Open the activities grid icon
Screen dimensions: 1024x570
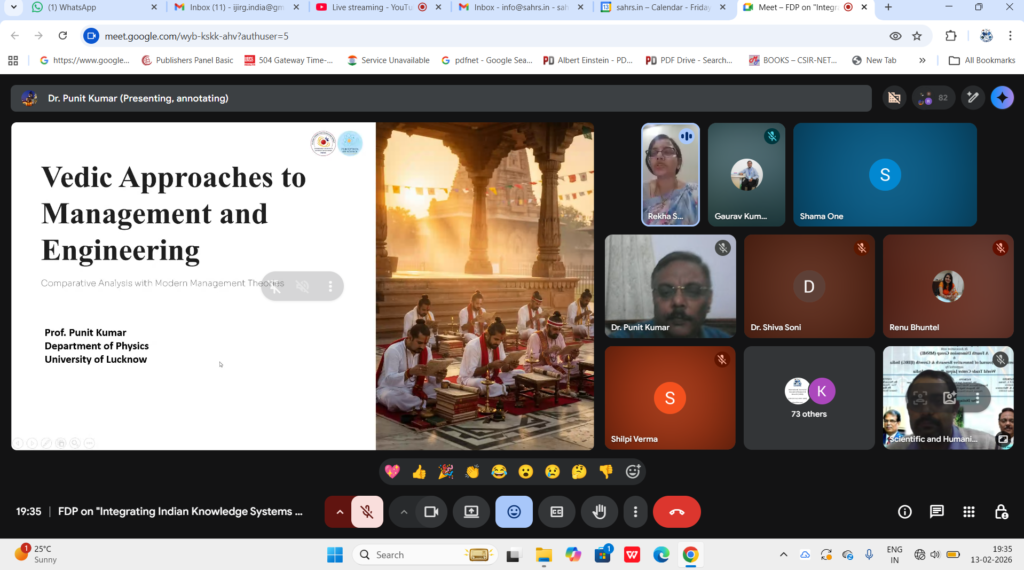coord(969,512)
